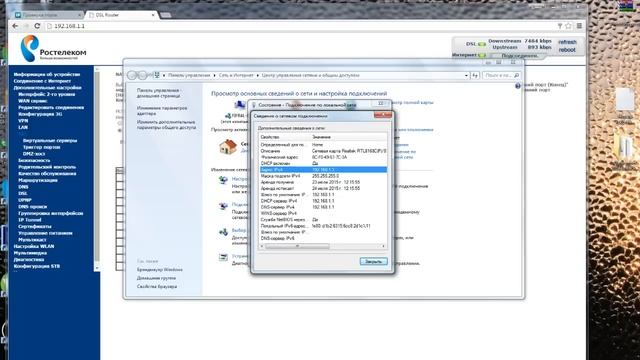This screenshot has width=640, height=360.
Task: Click the browser back arrow
Action: tap(15, 26)
